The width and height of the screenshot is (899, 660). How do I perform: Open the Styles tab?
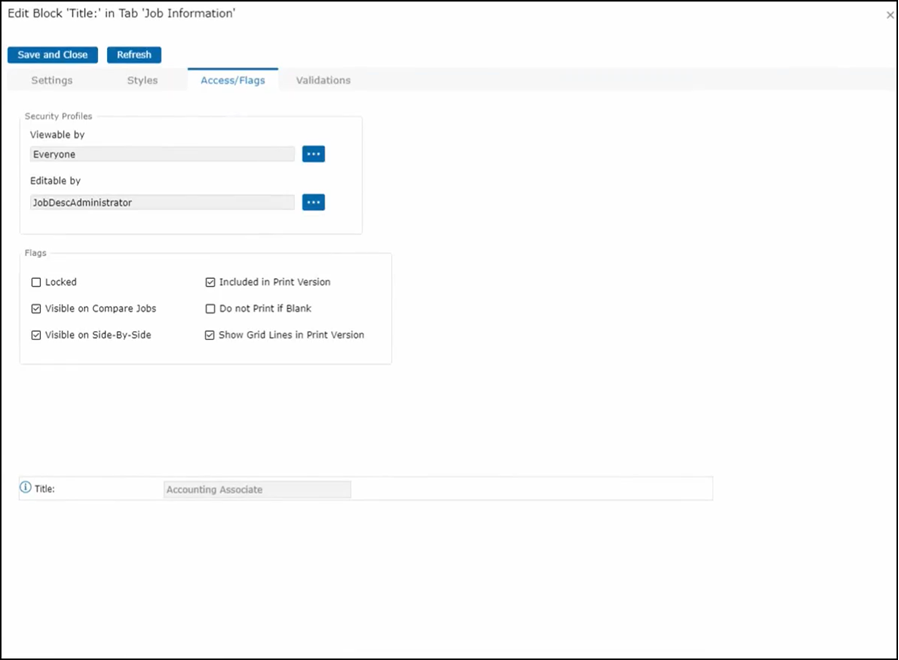point(142,80)
